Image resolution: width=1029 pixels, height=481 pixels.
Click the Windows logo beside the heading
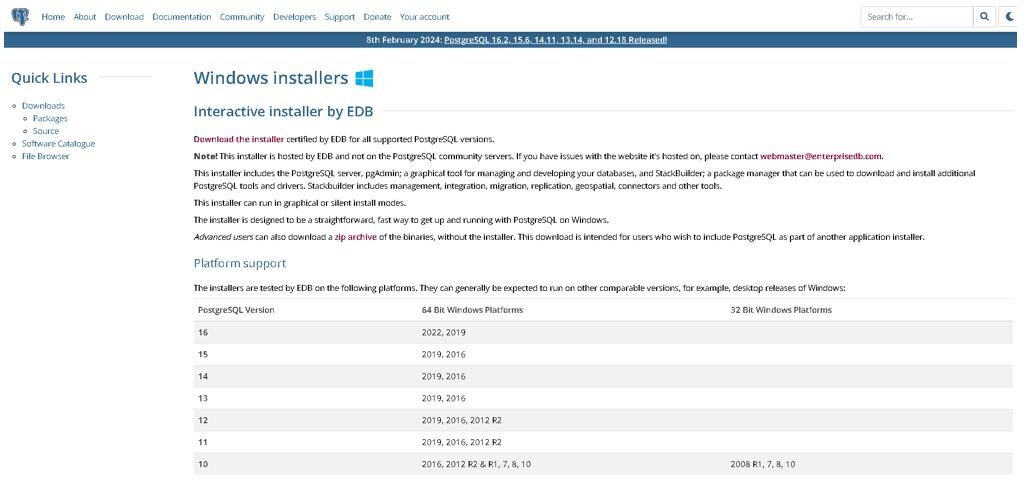click(364, 78)
